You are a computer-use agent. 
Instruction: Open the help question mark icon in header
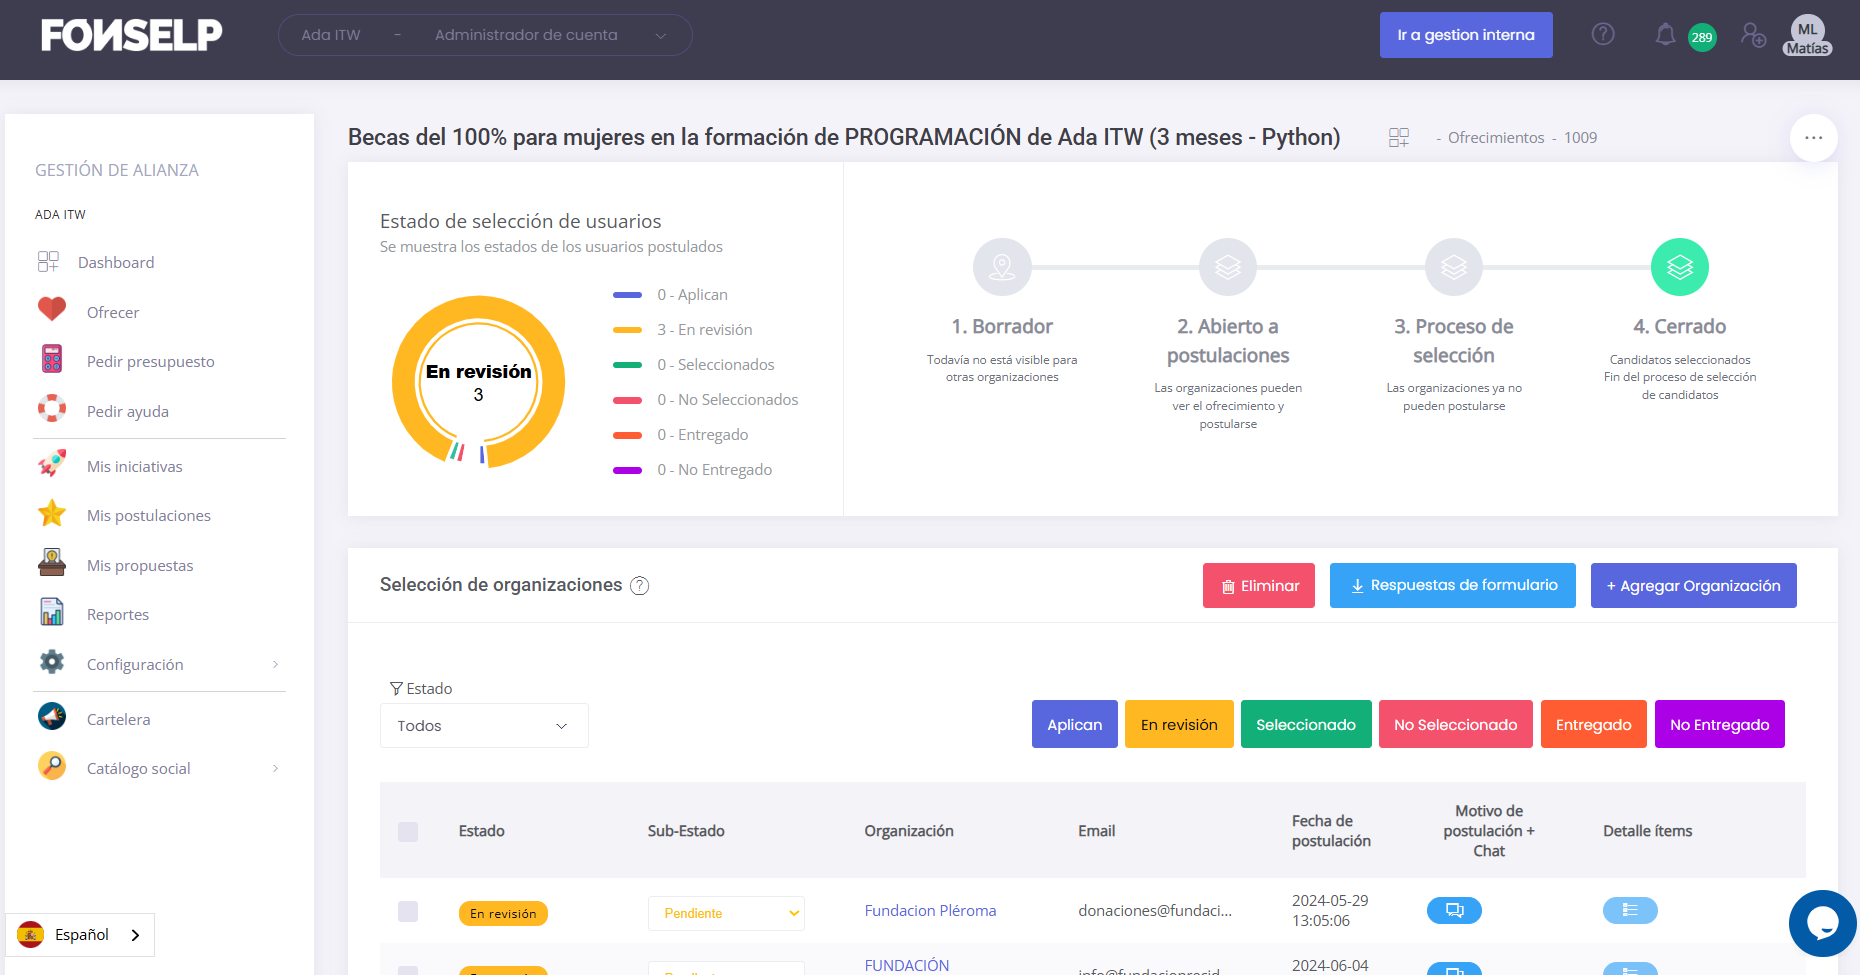pyautogui.click(x=1603, y=35)
